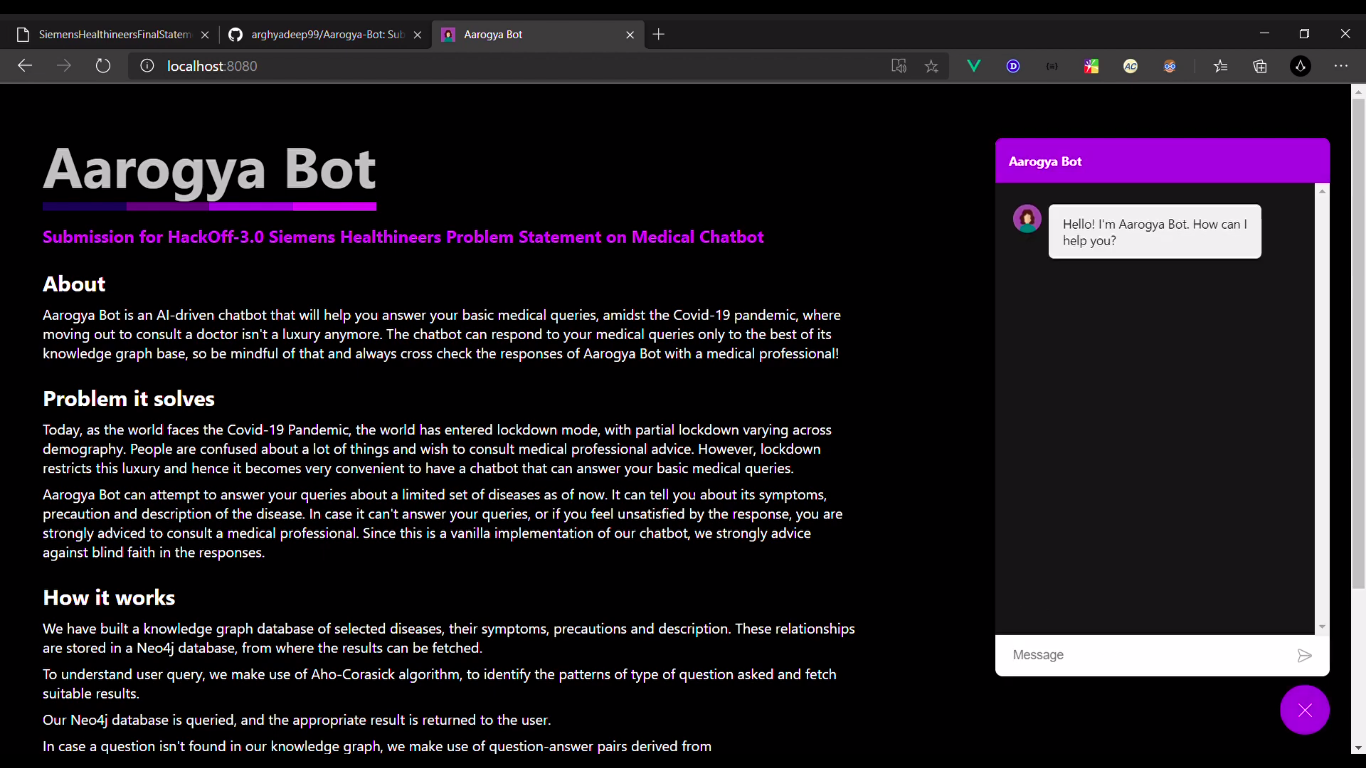The image size is (1366, 768).
Task: Click the page vertical scrollbar thumb
Action: click(x=1358, y=345)
